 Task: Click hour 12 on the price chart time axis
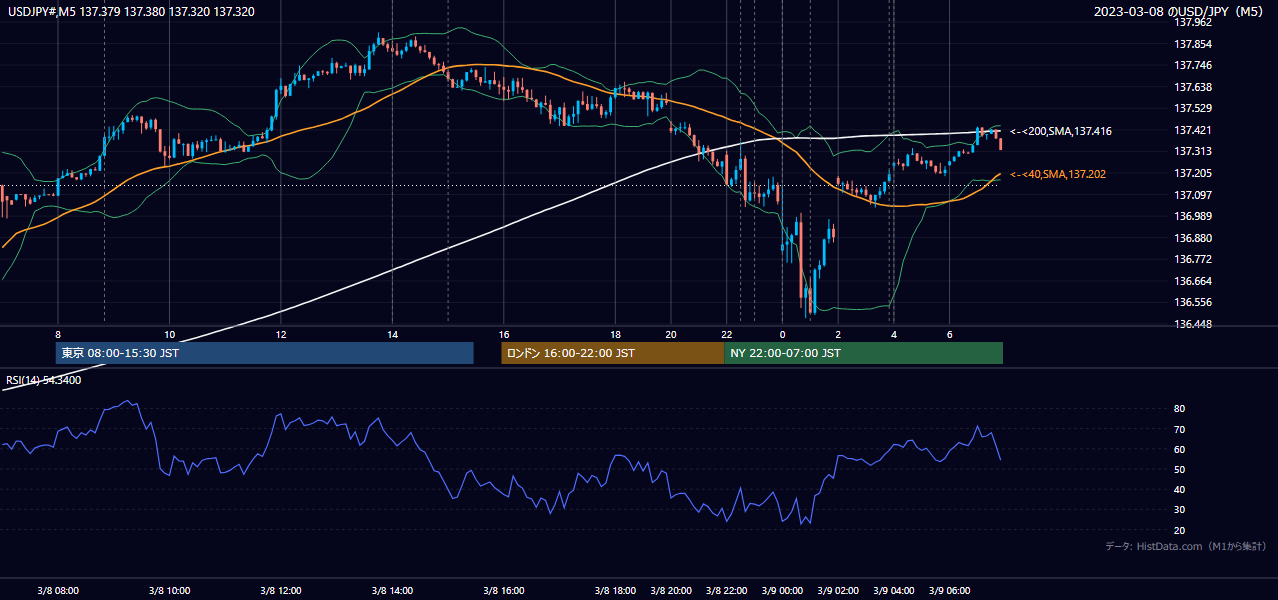(281, 334)
